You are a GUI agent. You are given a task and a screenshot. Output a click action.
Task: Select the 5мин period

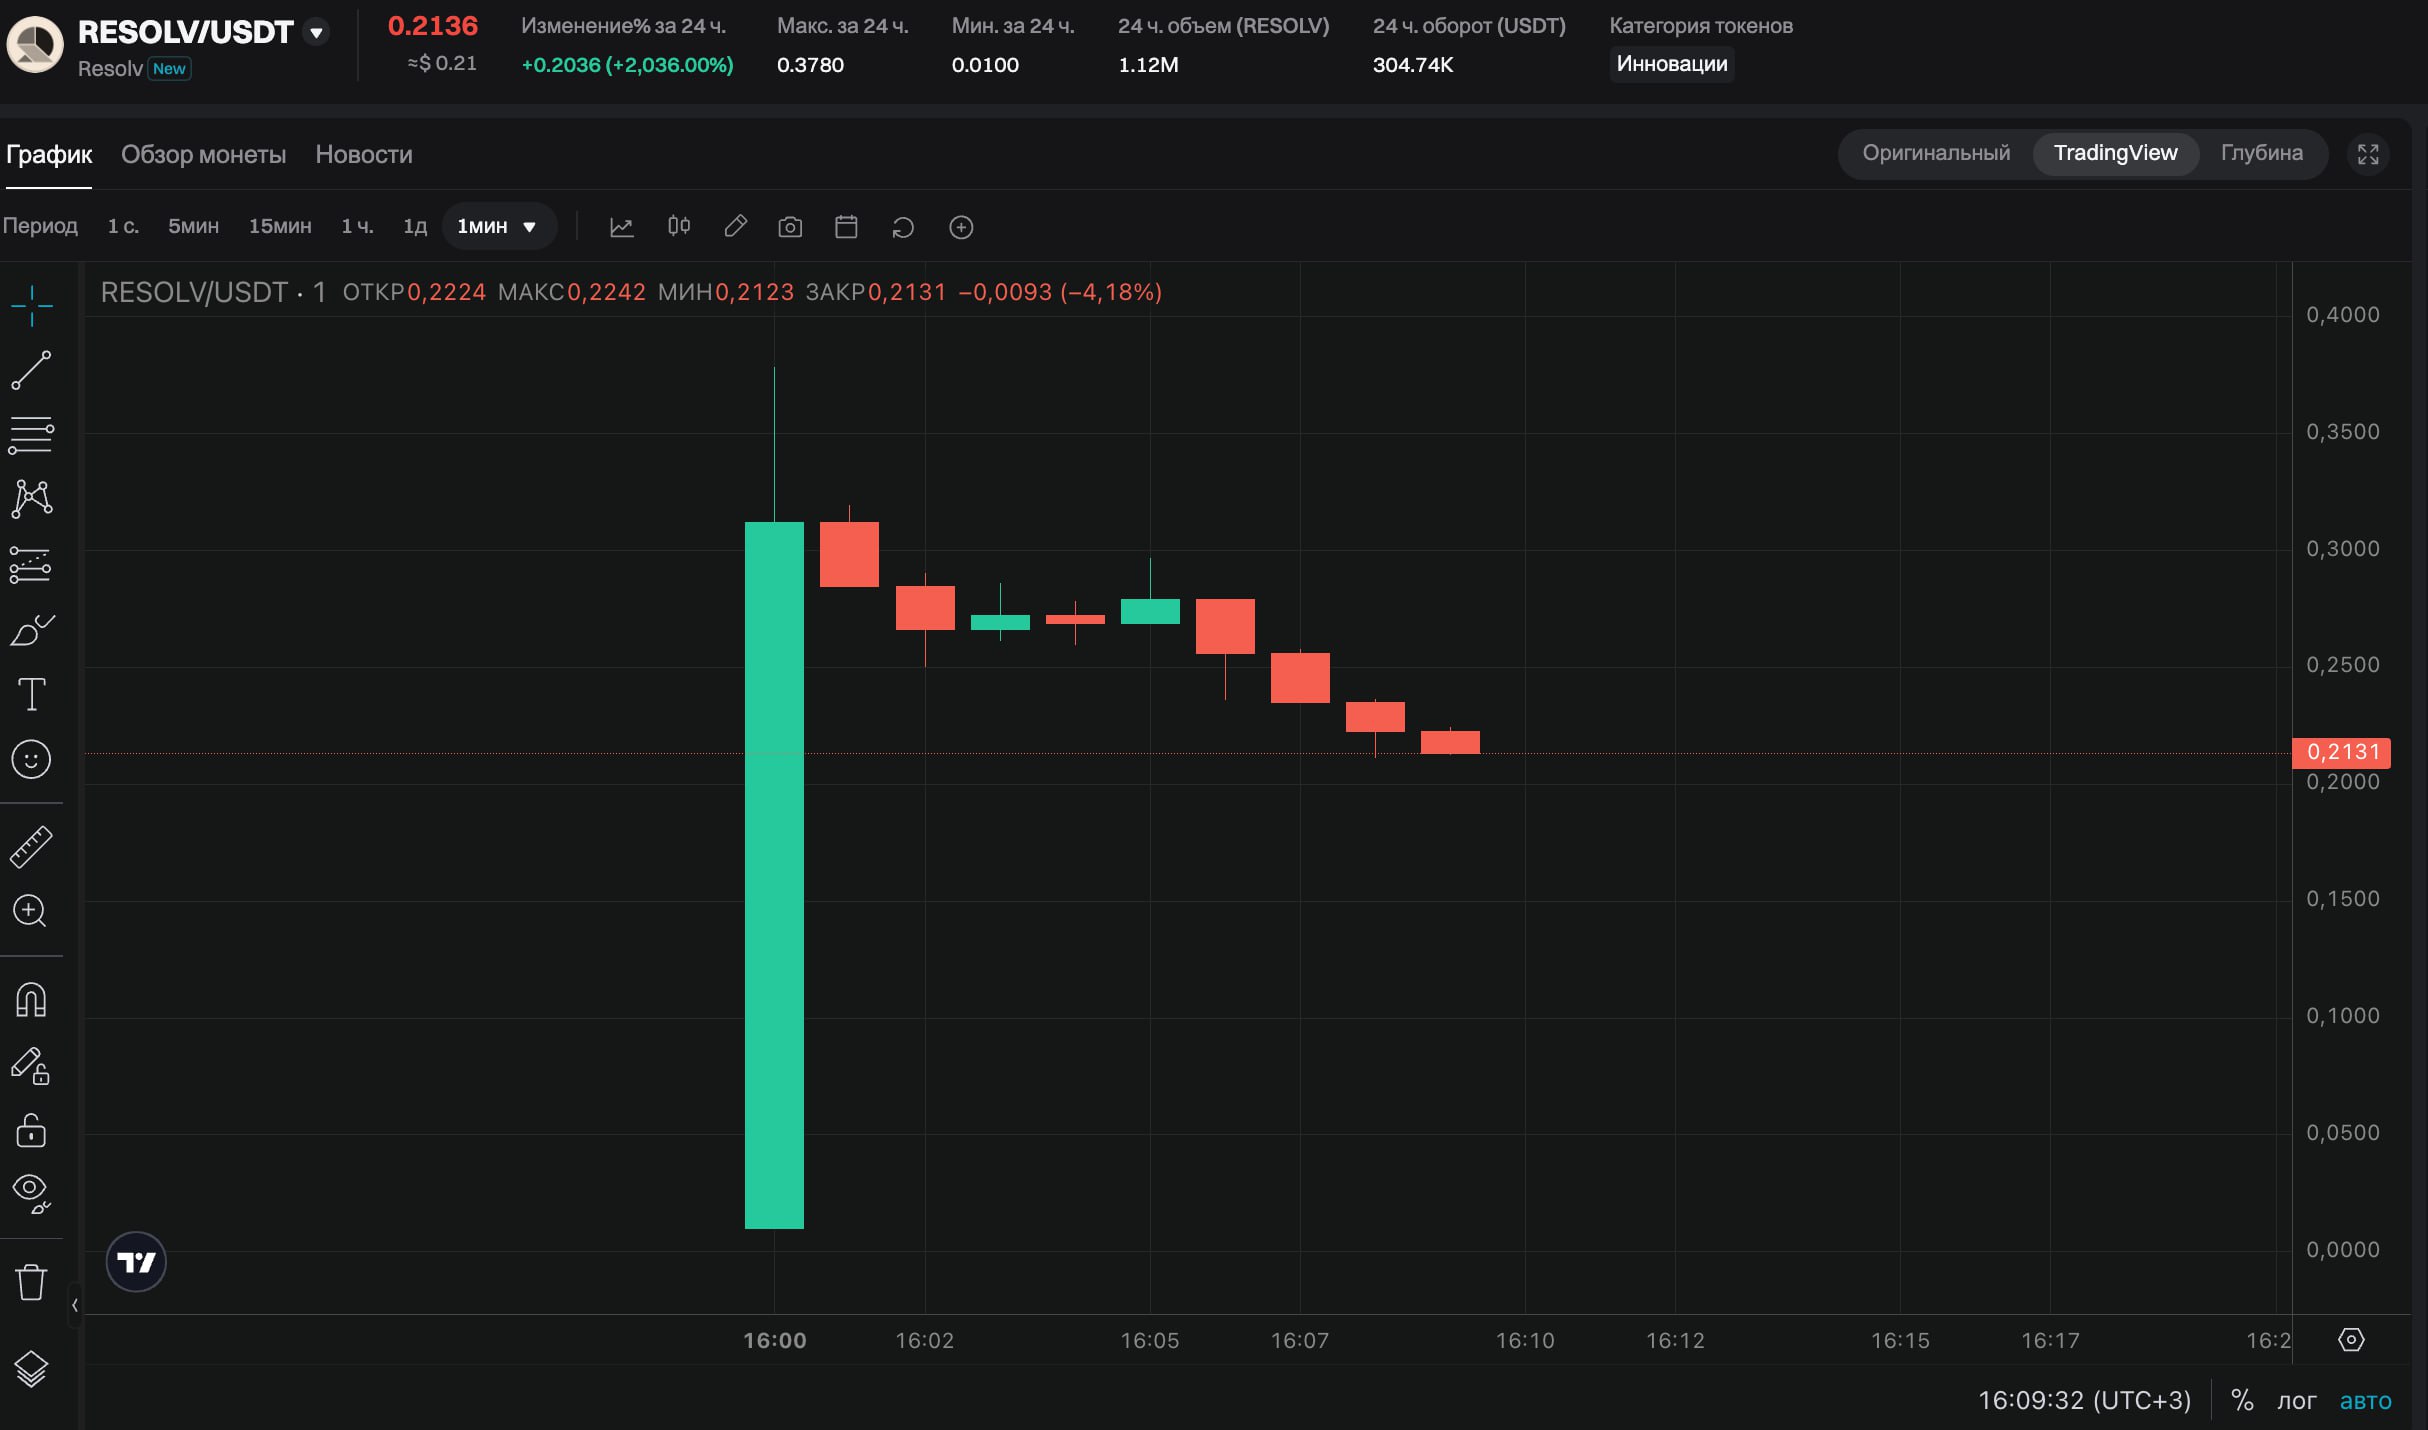(193, 227)
